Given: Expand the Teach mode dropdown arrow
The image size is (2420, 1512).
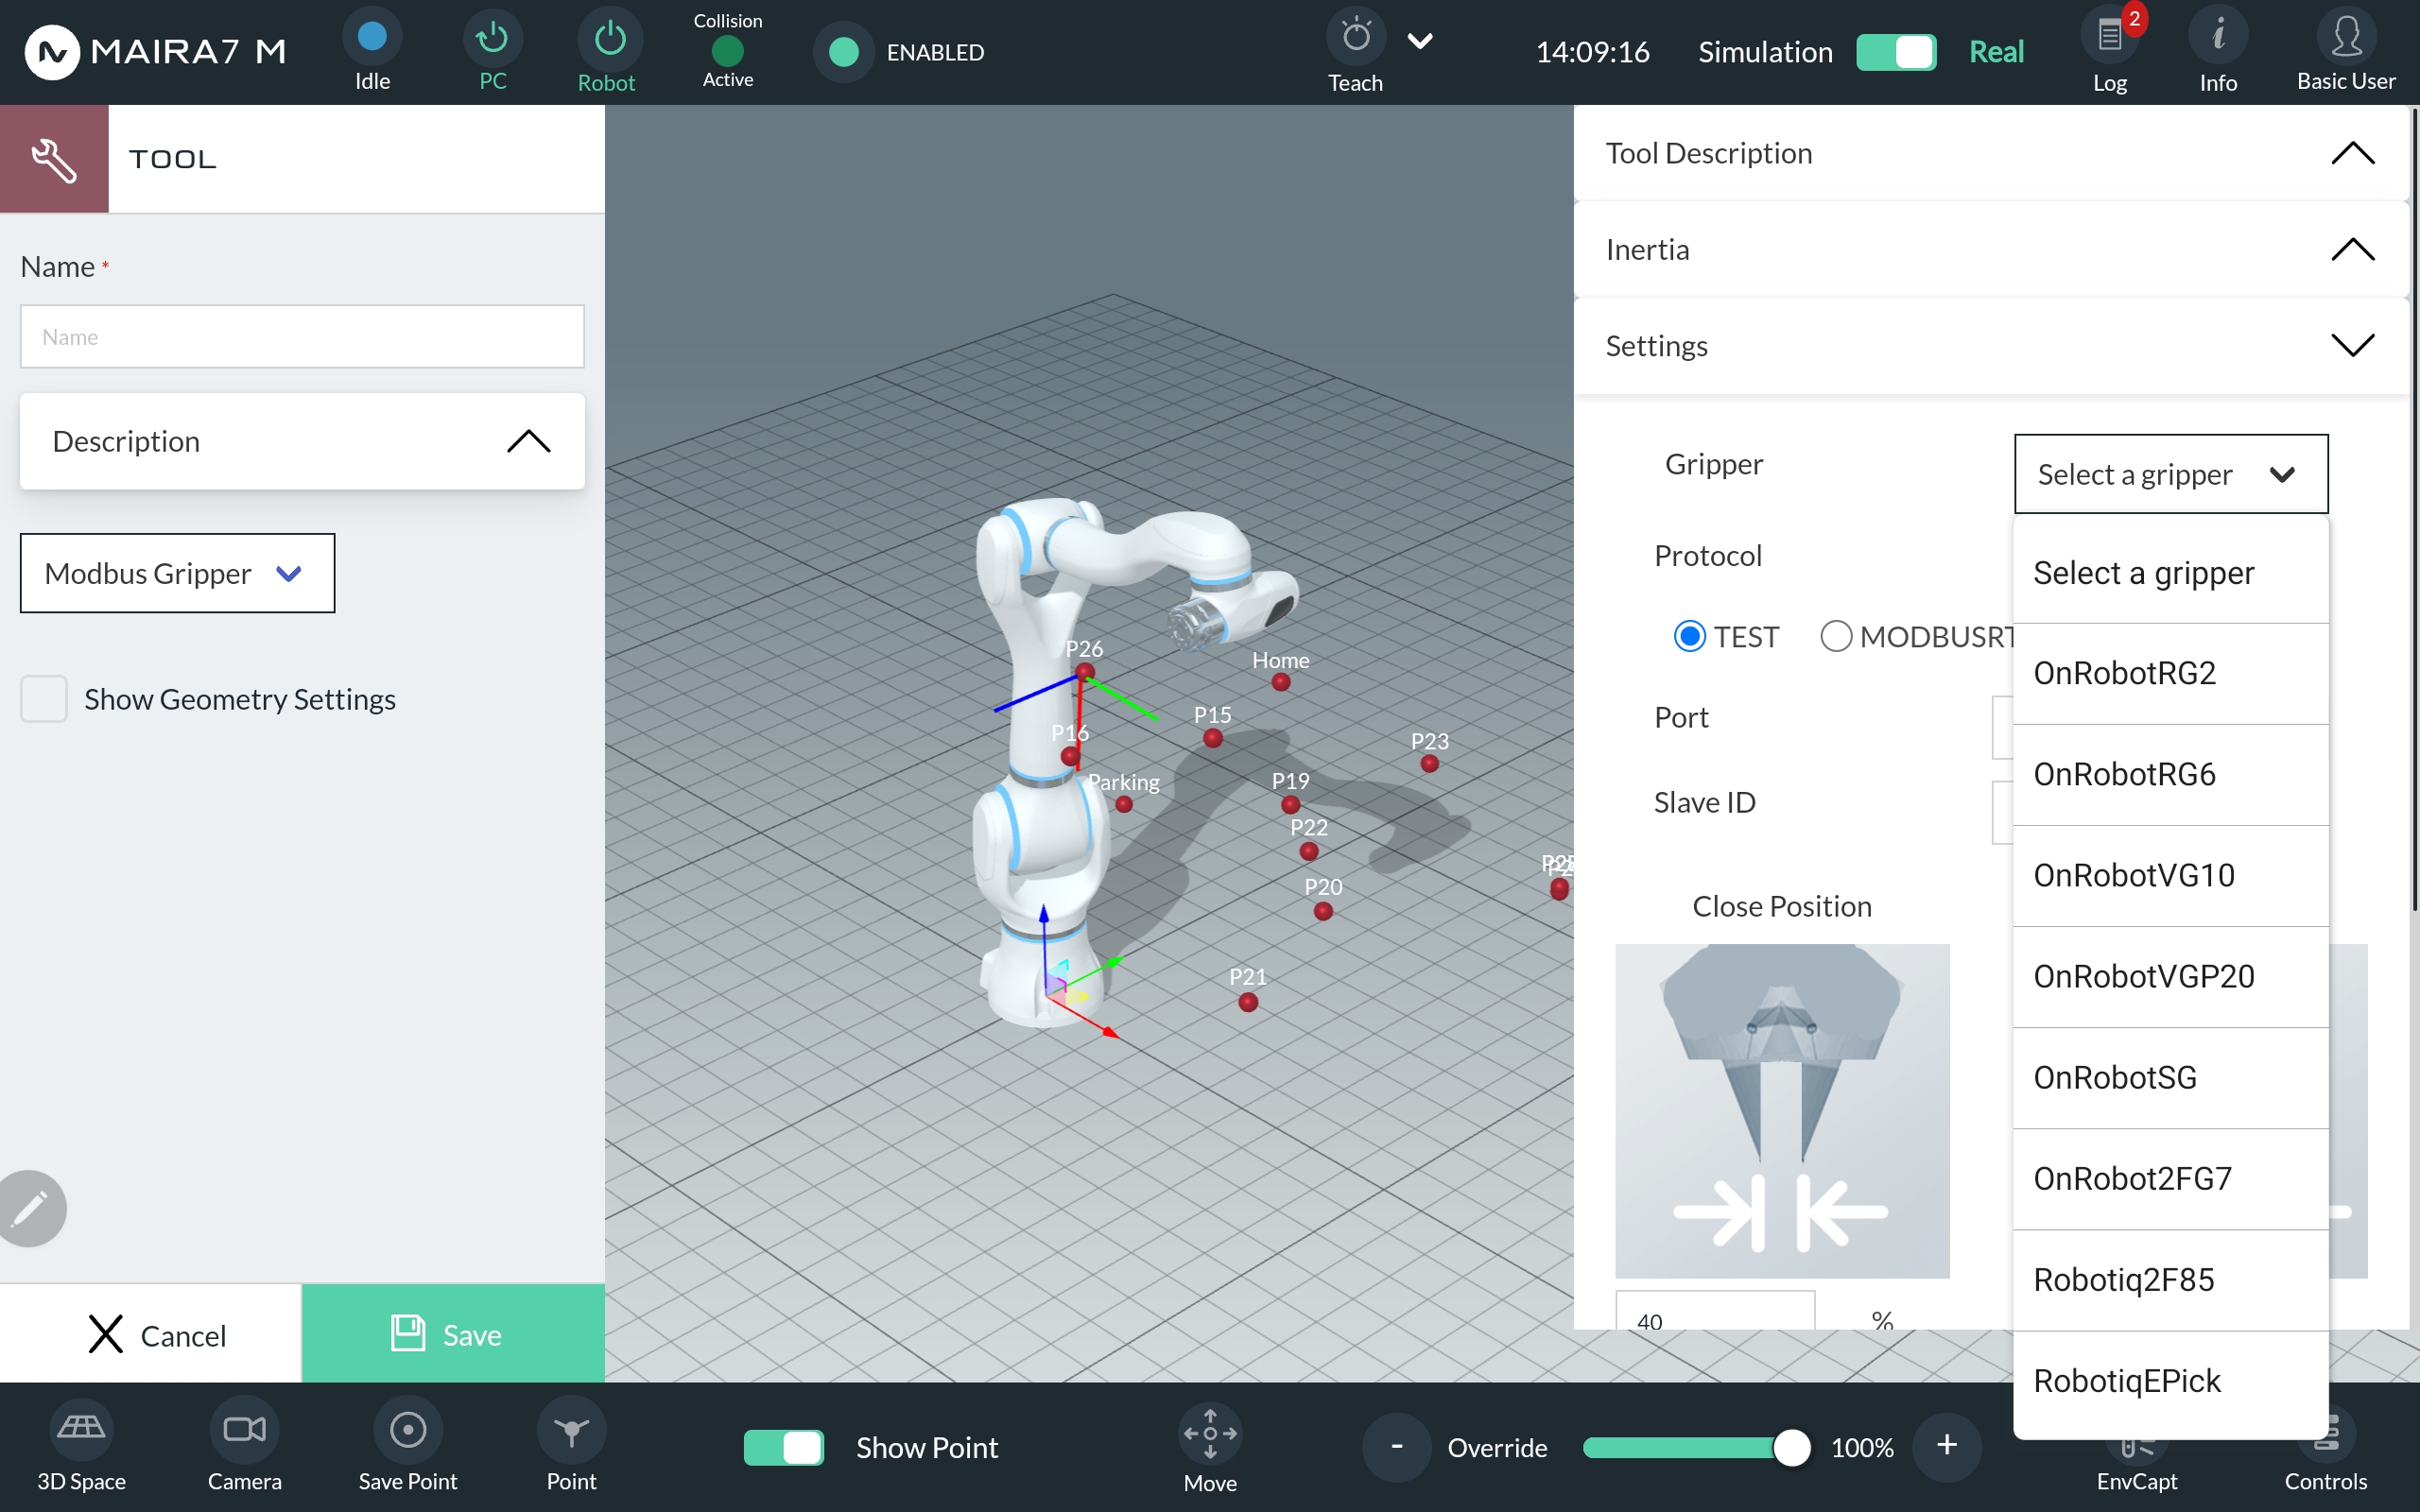Looking at the screenshot, I should click(1420, 40).
